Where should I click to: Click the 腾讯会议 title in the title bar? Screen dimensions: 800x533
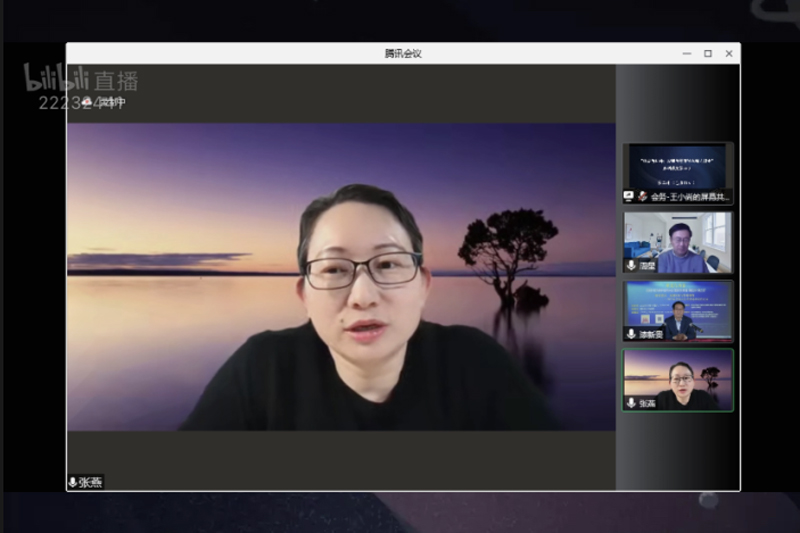click(403, 54)
